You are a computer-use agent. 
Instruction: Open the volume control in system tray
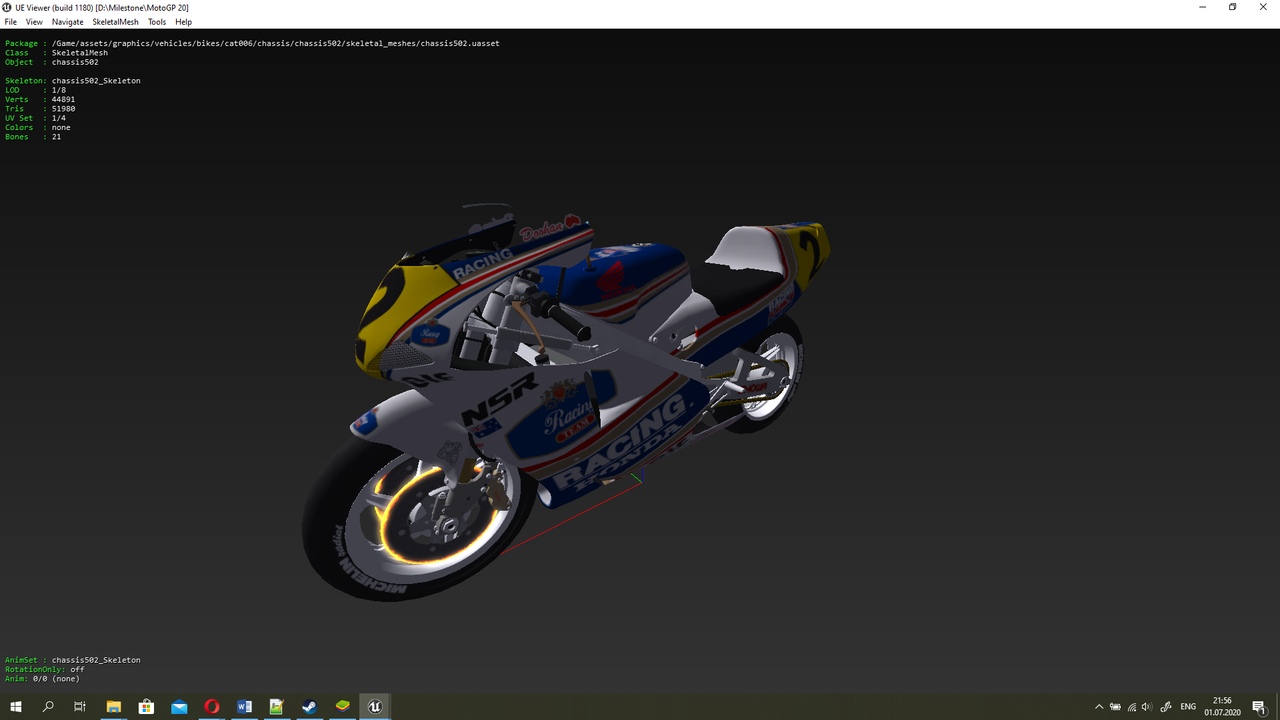coord(1146,707)
